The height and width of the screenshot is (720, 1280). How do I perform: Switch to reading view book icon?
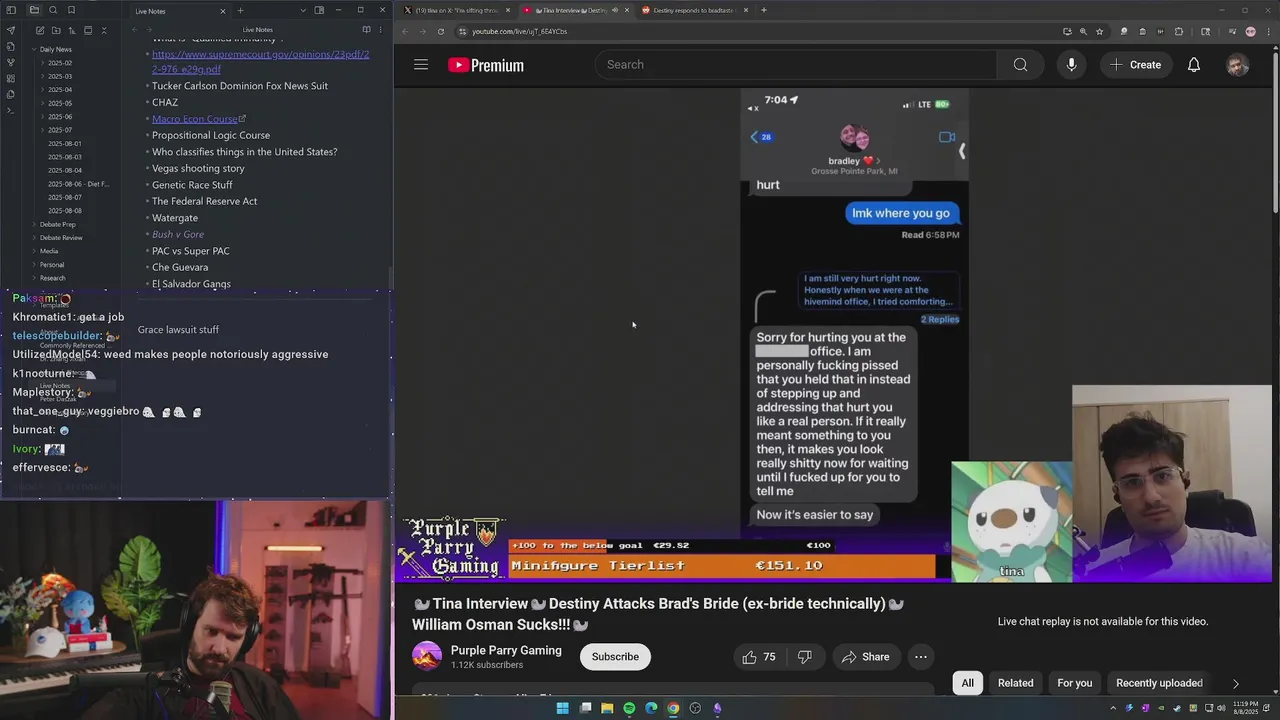(366, 30)
